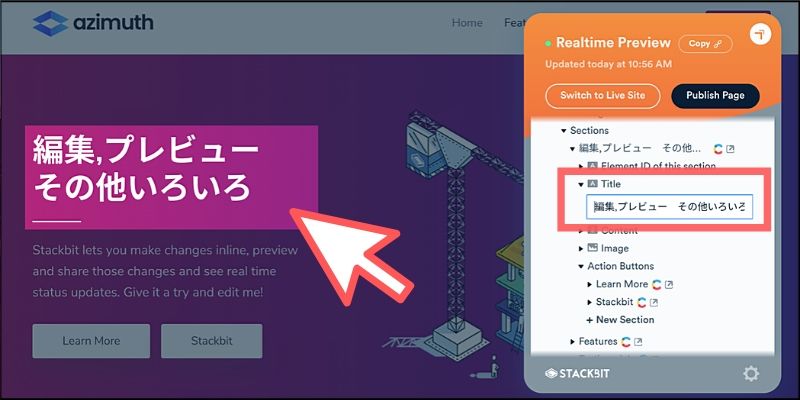Screen dimensions: 800x400
Task: Collapse the Title field arrow
Action: (x=581, y=184)
